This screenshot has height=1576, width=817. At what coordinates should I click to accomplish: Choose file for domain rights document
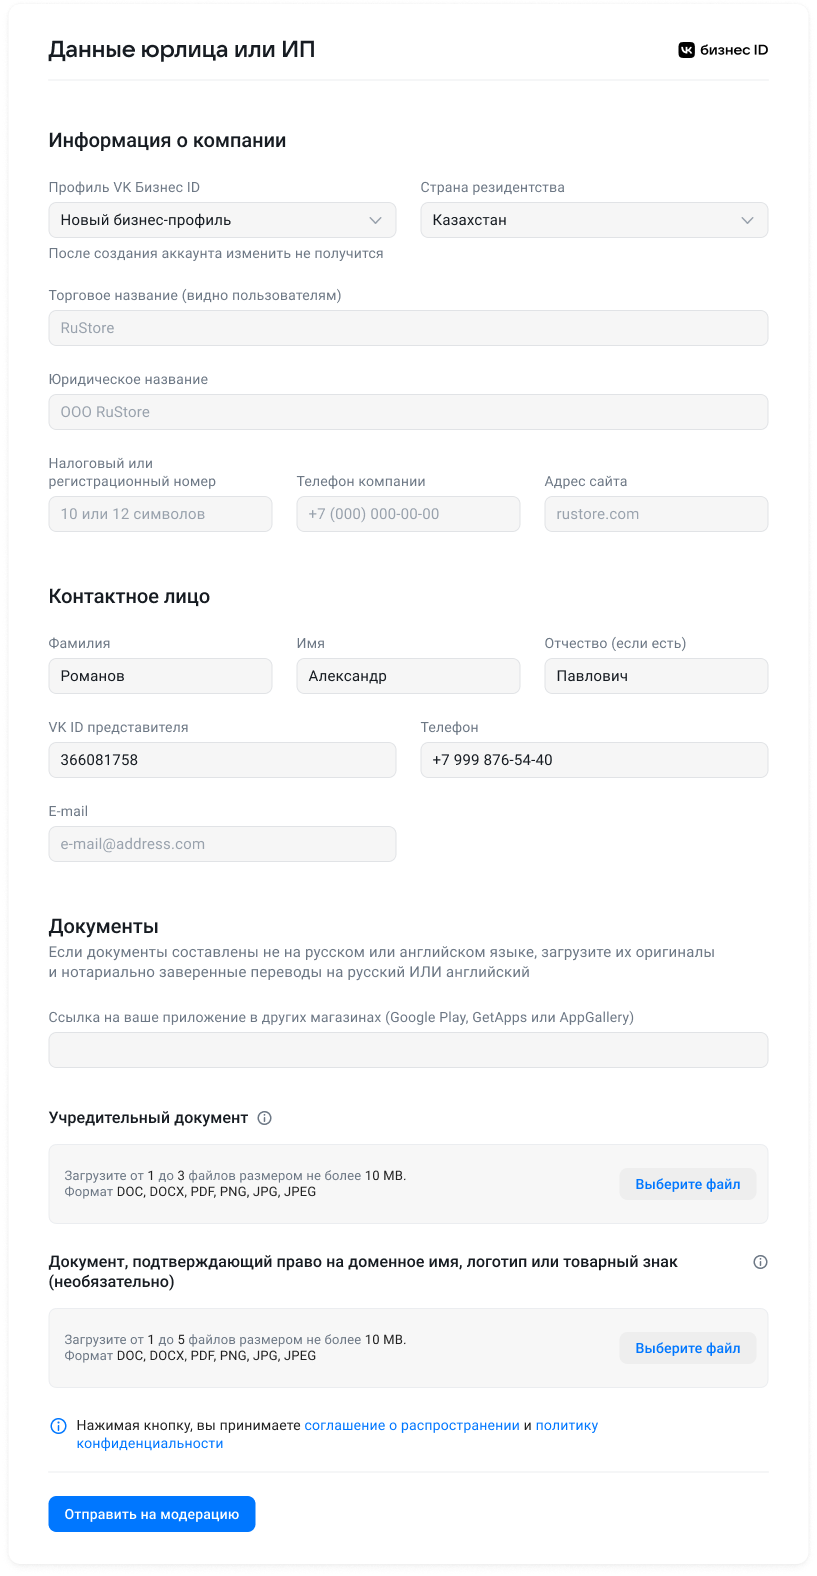click(x=688, y=1348)
